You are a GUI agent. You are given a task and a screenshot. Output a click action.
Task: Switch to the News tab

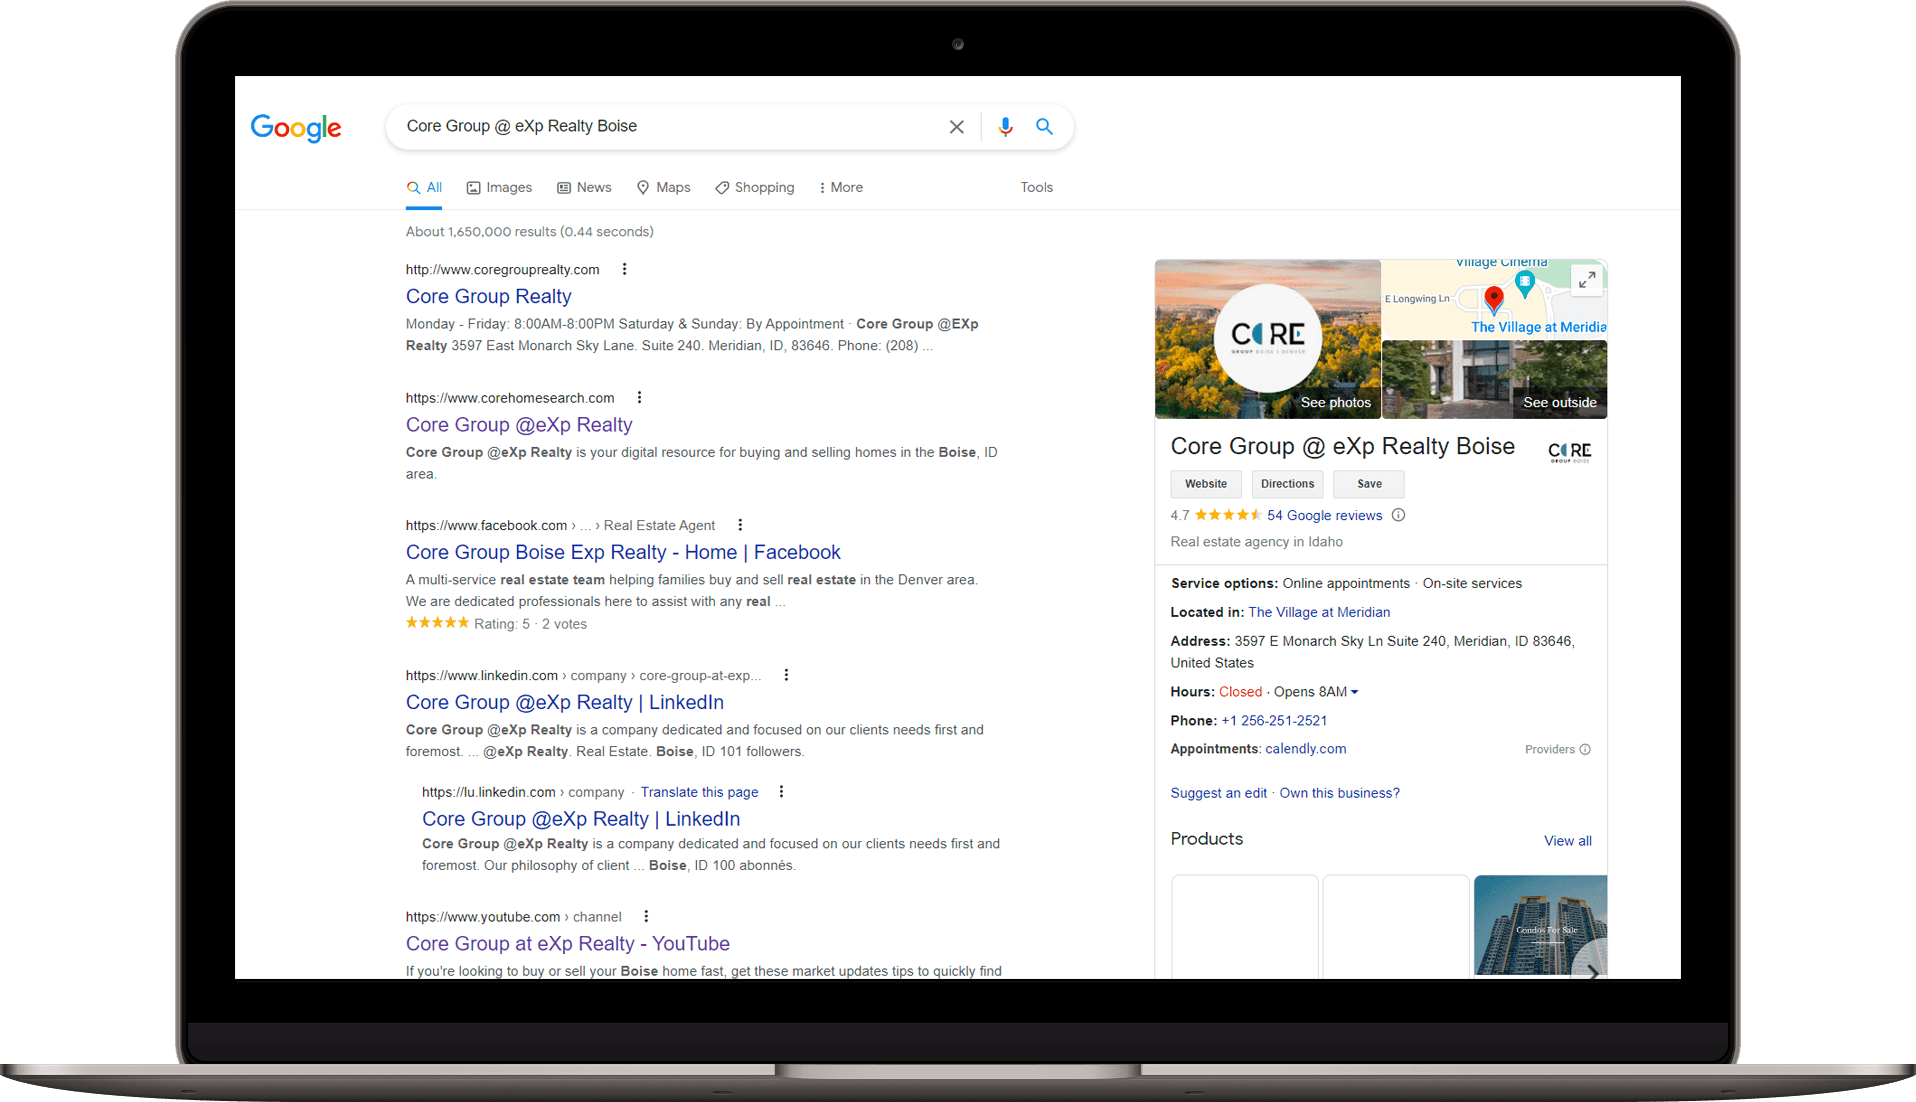click(x=584, y=187)
